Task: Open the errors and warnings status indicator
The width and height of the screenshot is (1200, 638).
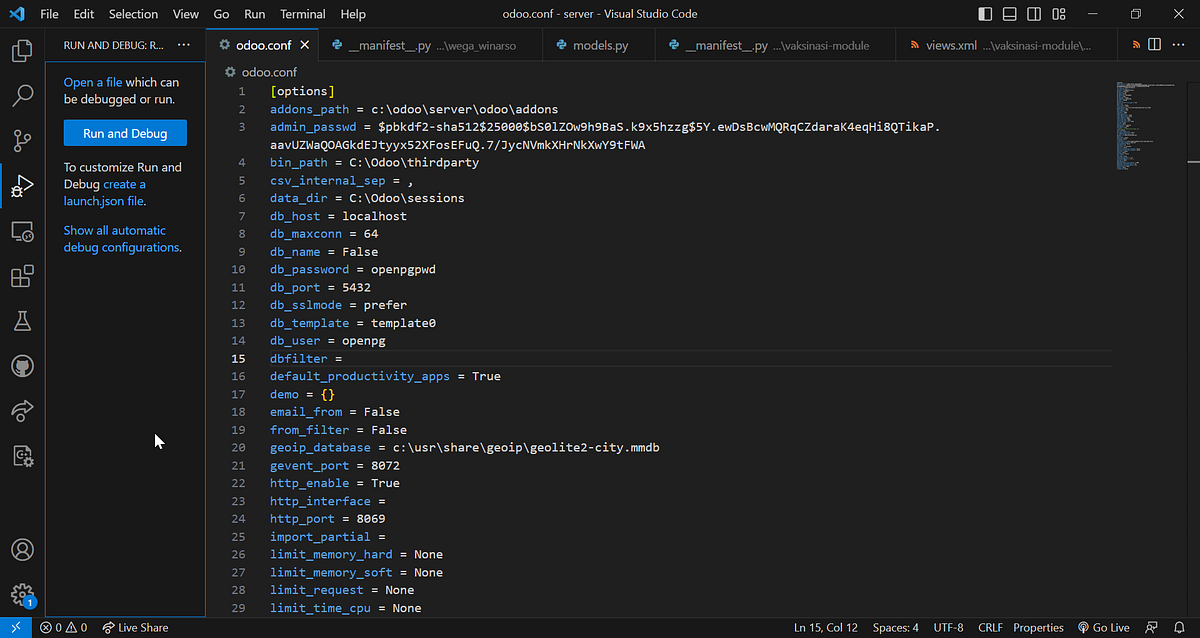Action: pos(62,628)
